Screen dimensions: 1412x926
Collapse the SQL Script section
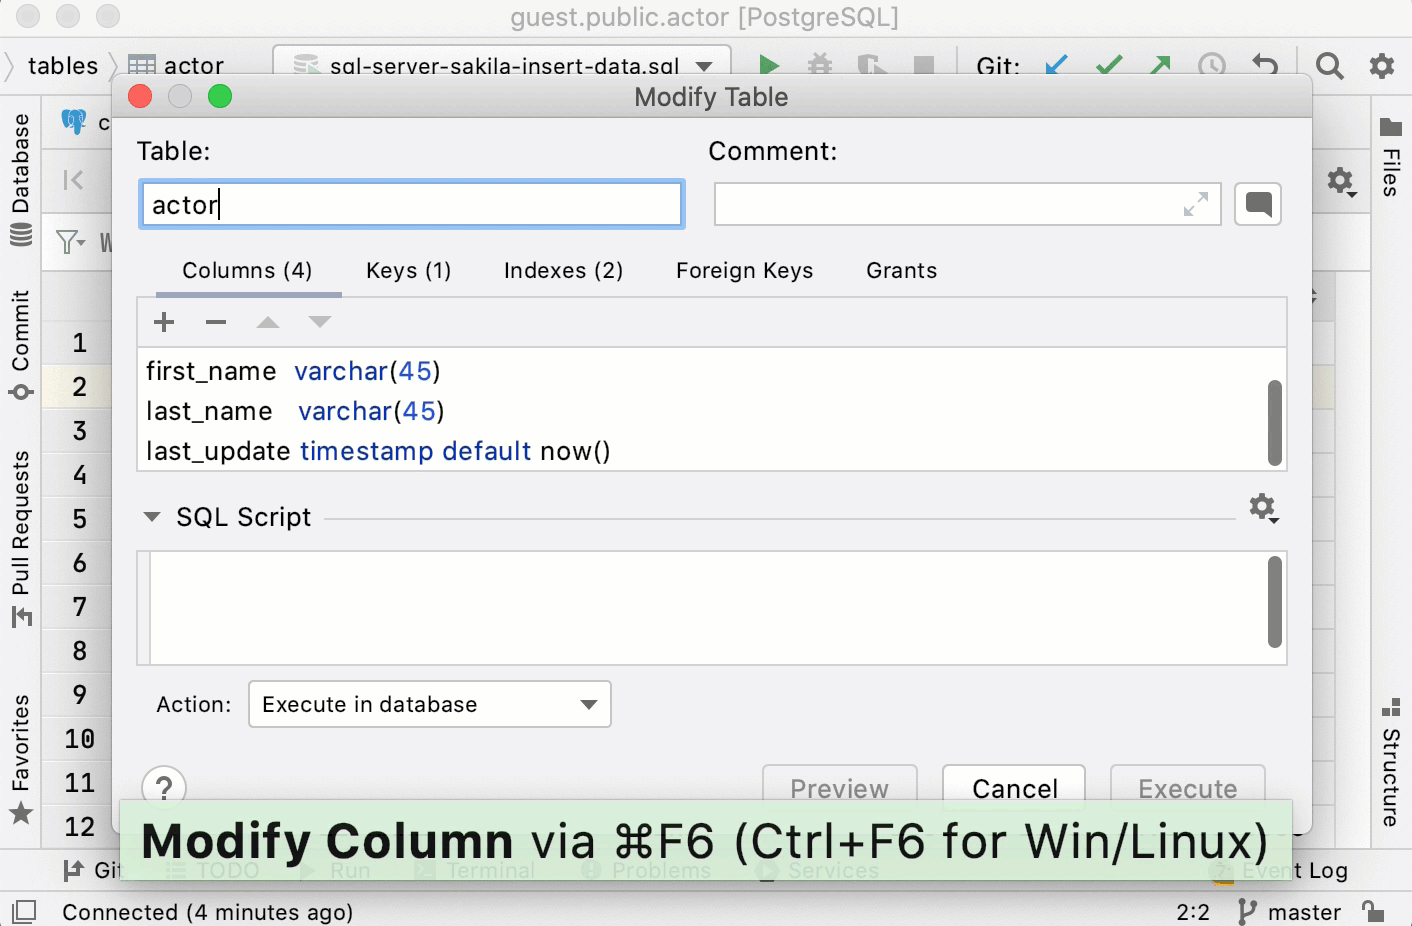[152, 517]
